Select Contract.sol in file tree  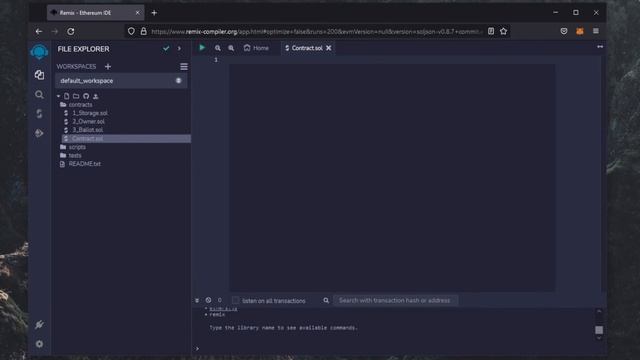tap(126, 138)
